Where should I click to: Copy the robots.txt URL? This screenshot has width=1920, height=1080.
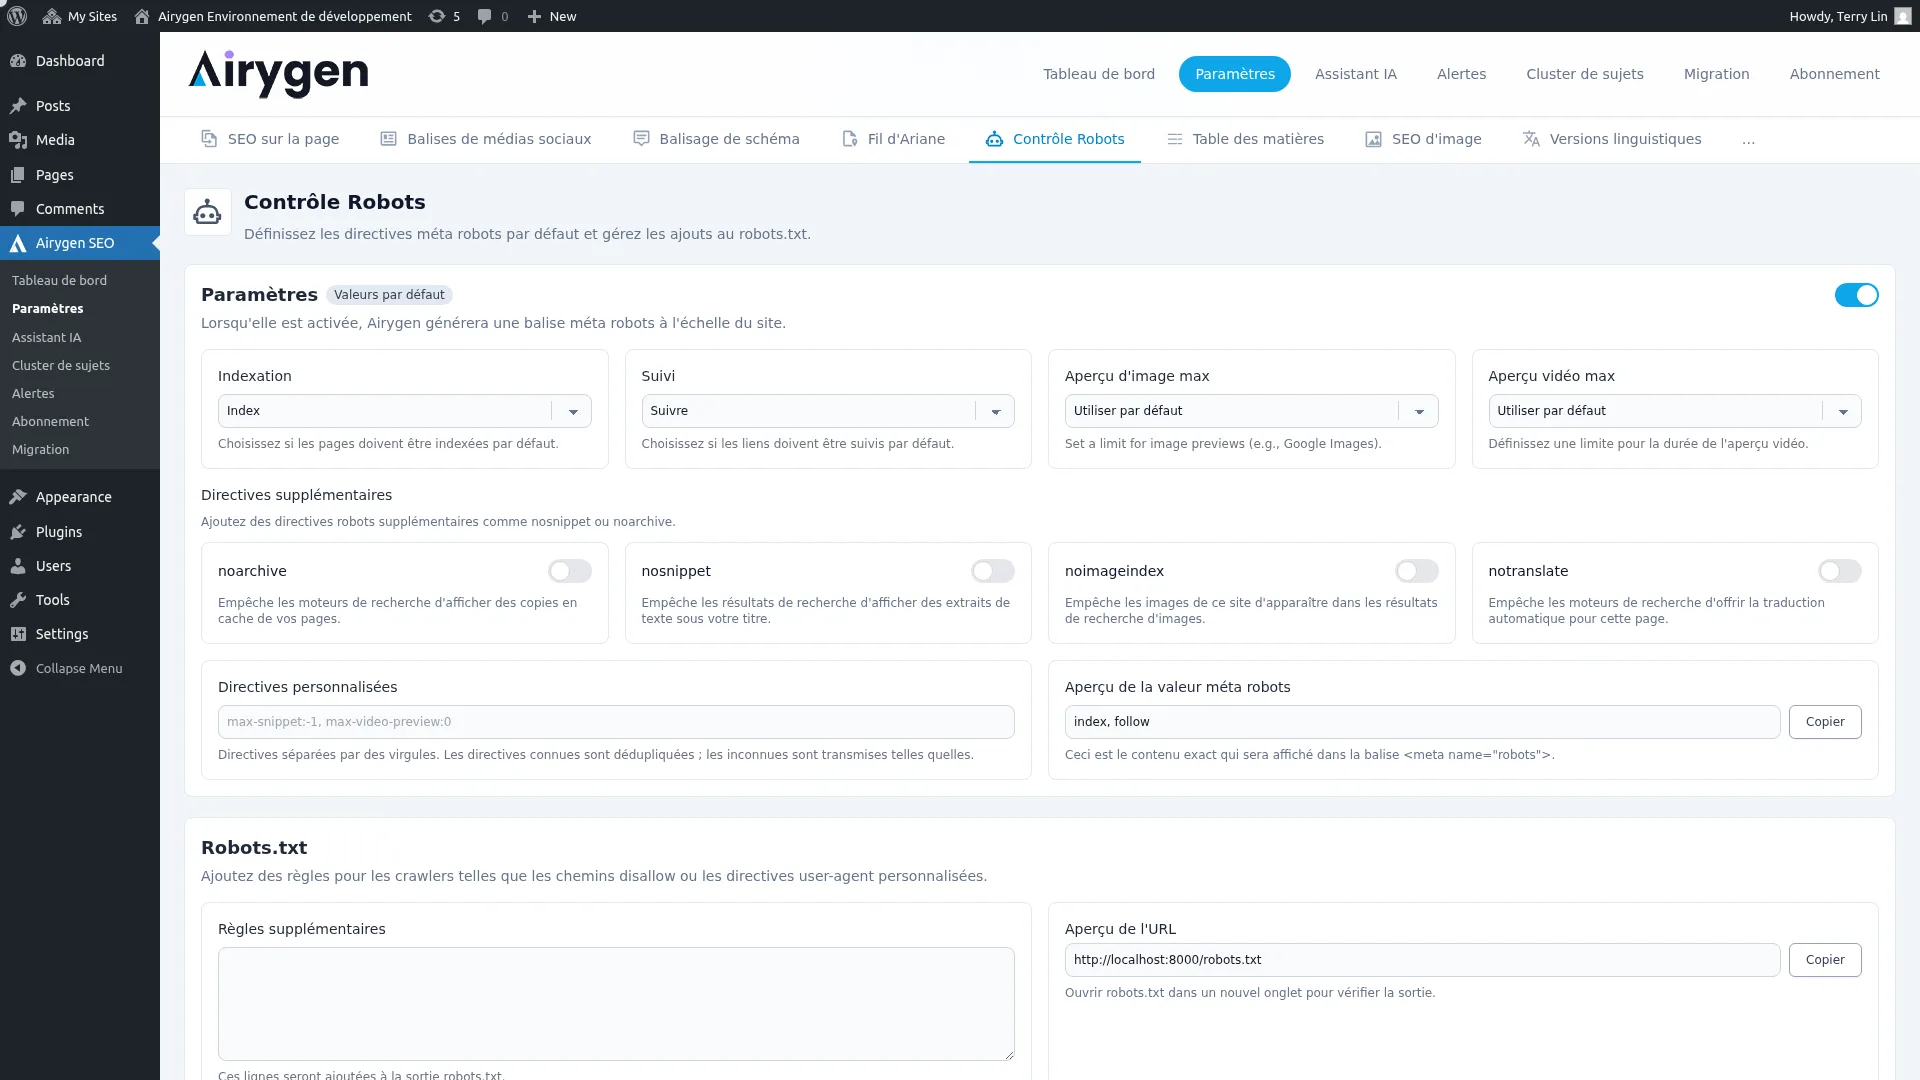1825,960
